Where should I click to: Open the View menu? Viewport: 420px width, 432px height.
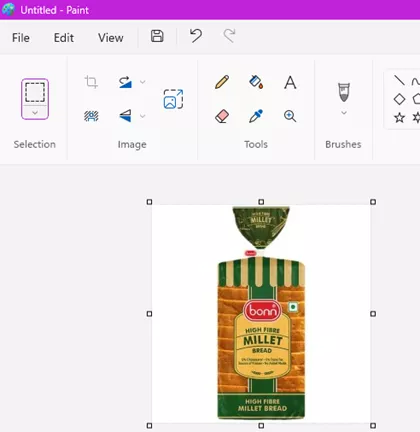coord(111,38)
